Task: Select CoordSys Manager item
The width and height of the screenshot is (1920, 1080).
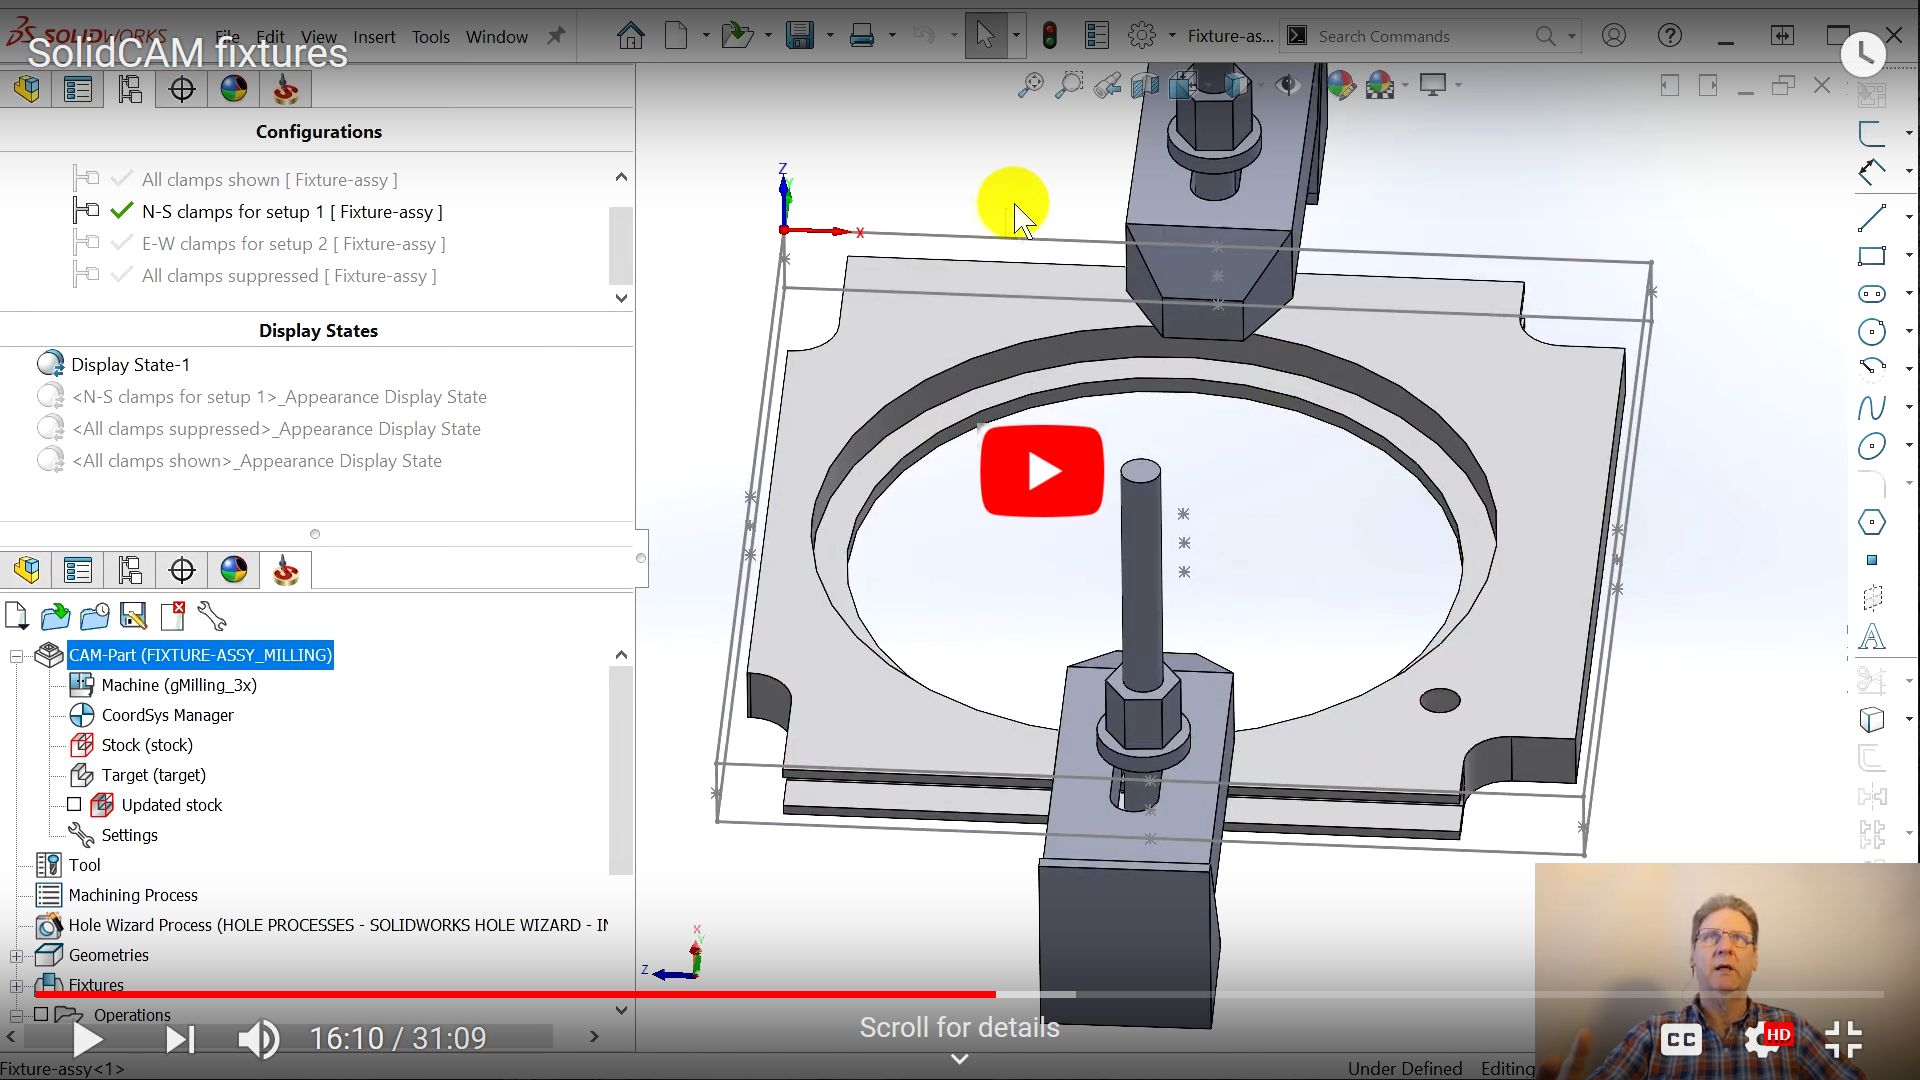Action: point(167,715)
